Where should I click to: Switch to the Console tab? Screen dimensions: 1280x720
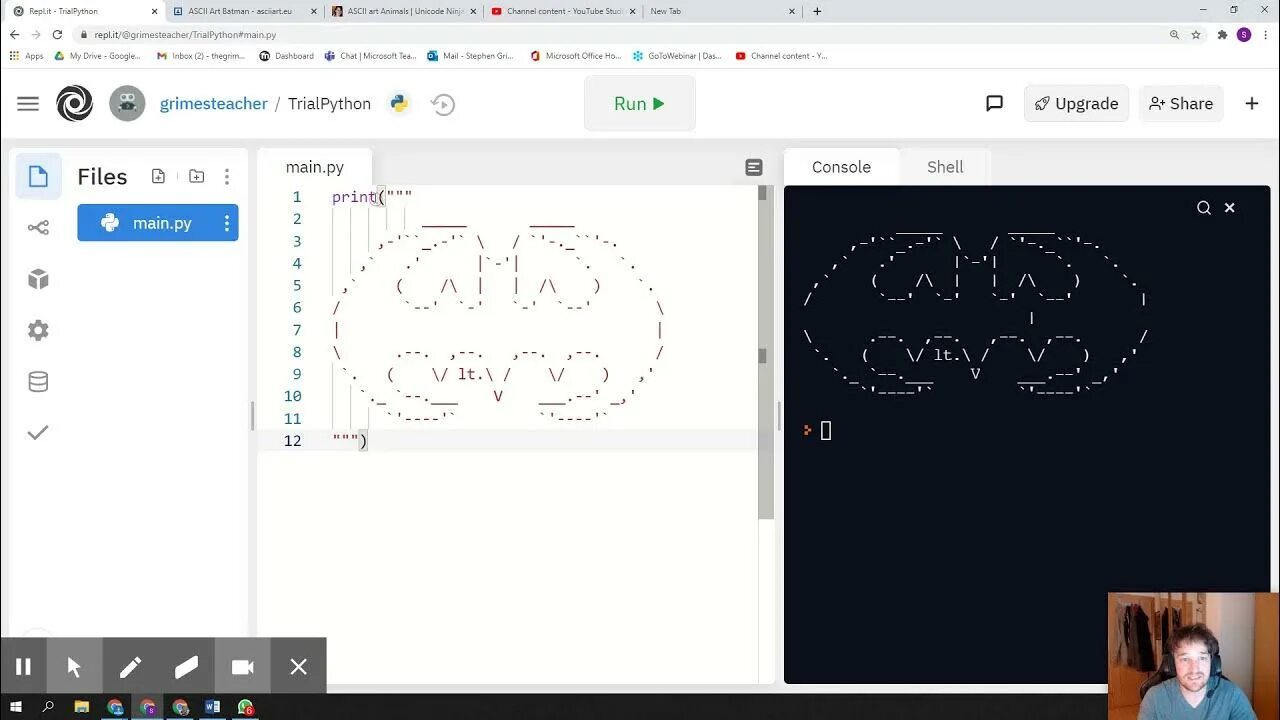(x=841, y=167)
